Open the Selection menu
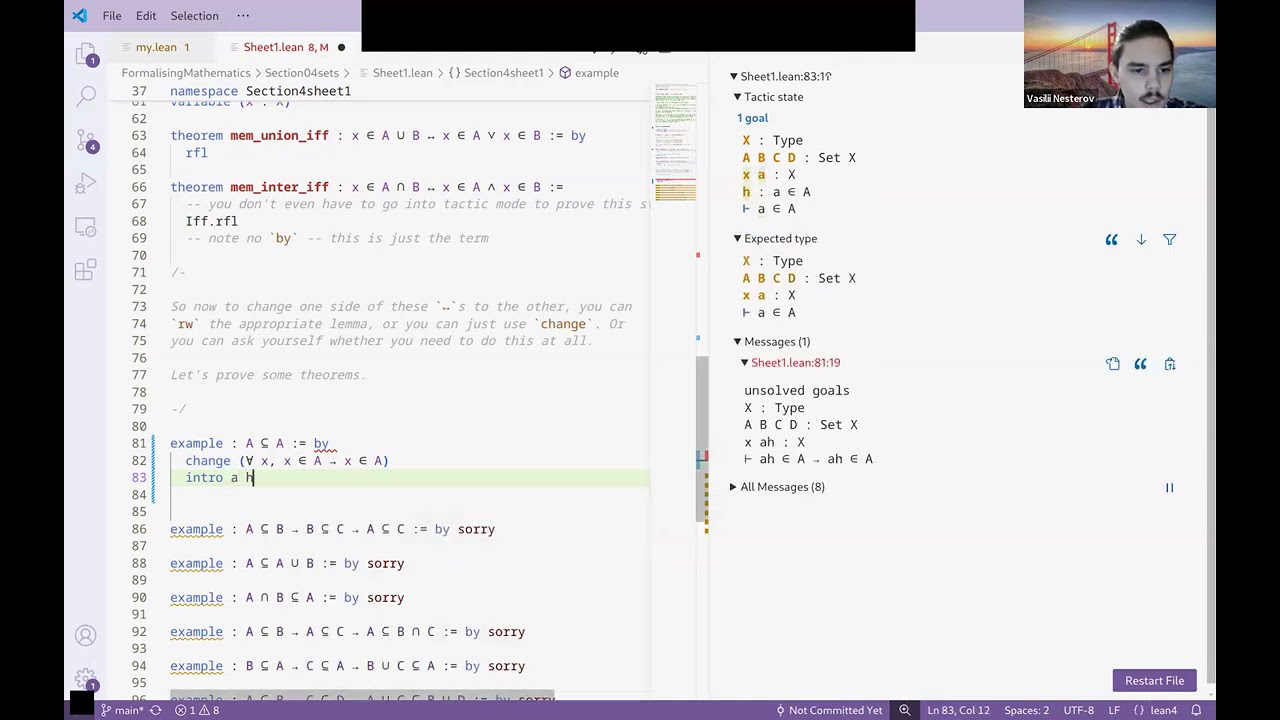The height and width of the screenshot is (720, 1280). coord(194,16)
